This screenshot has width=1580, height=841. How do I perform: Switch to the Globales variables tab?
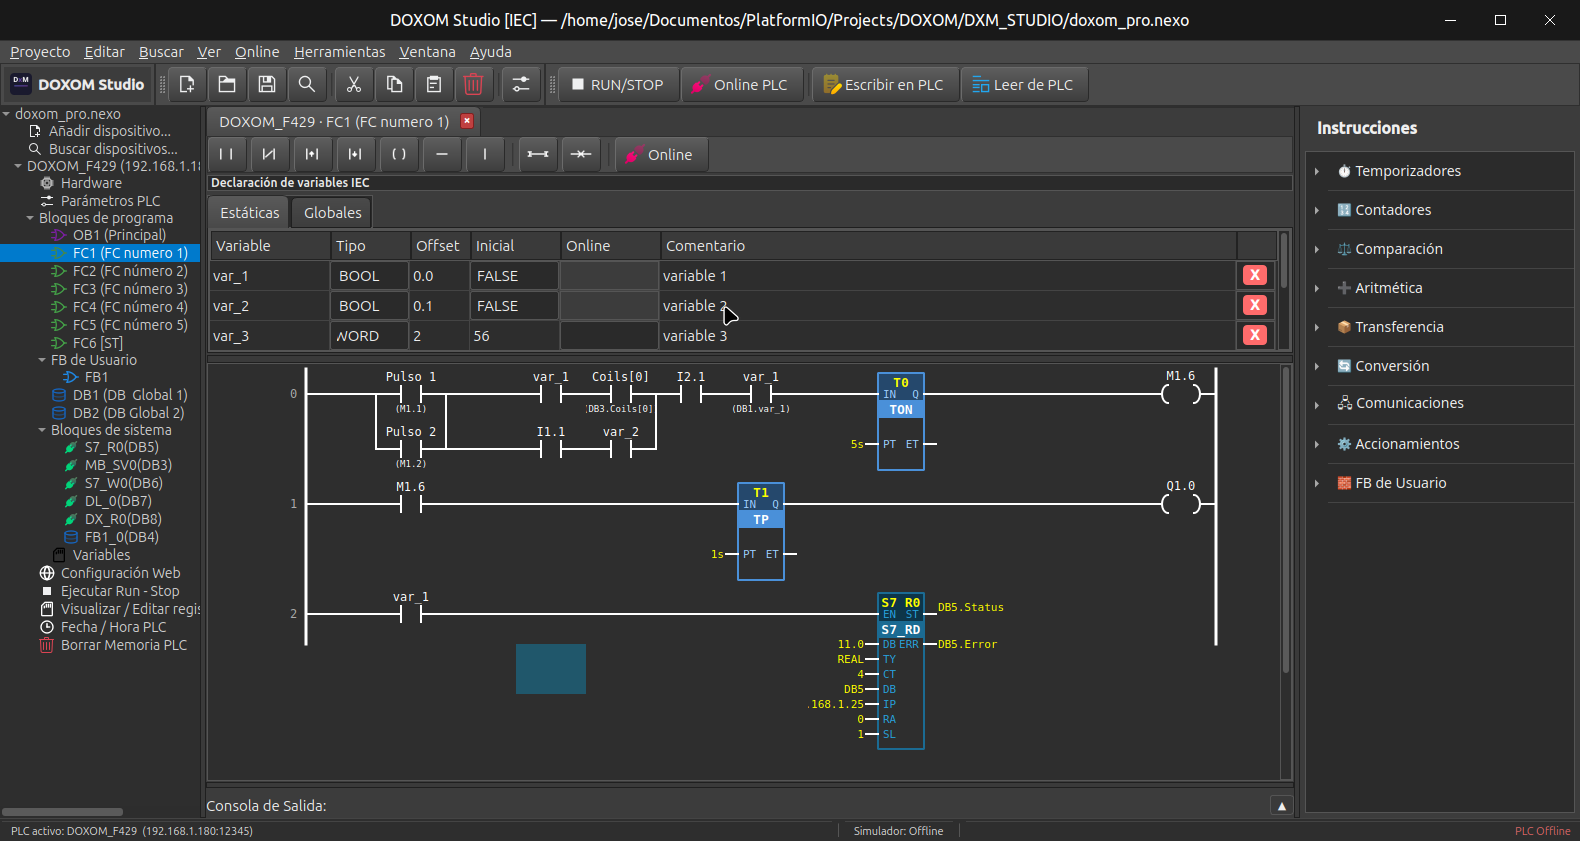[332, 212]
